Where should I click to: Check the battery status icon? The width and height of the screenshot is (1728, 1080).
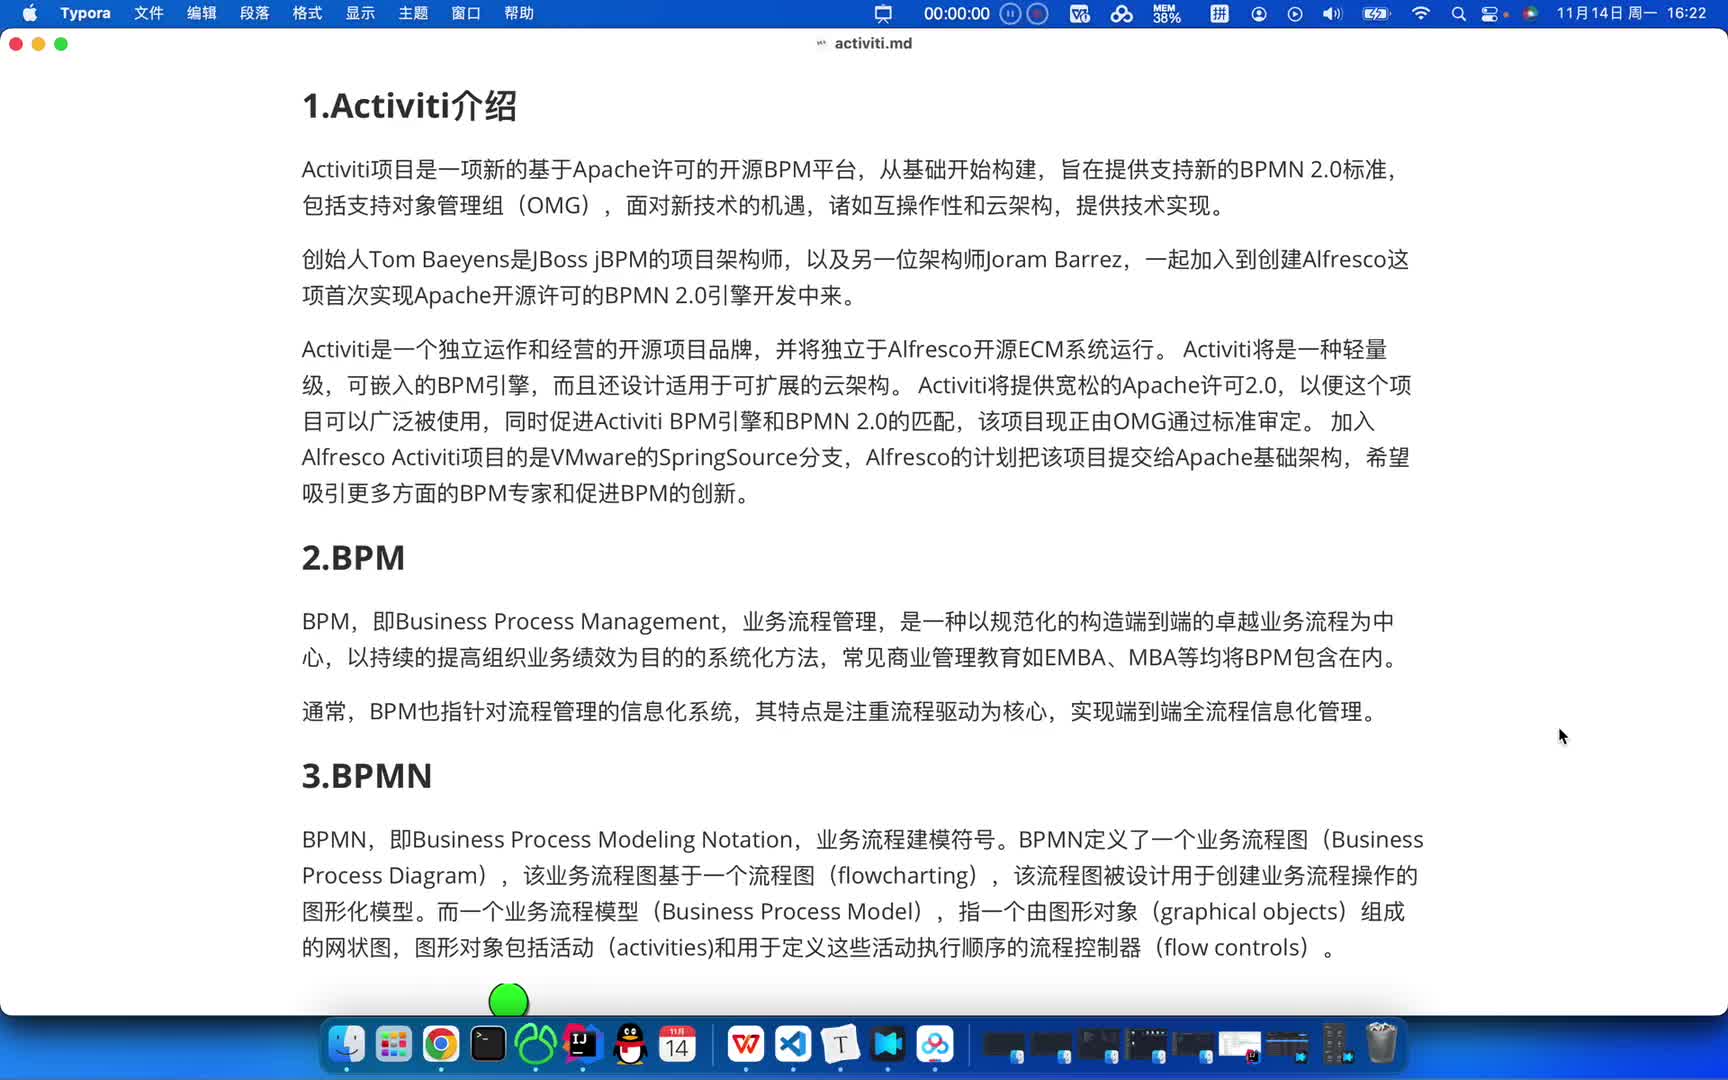(1377, 13)
